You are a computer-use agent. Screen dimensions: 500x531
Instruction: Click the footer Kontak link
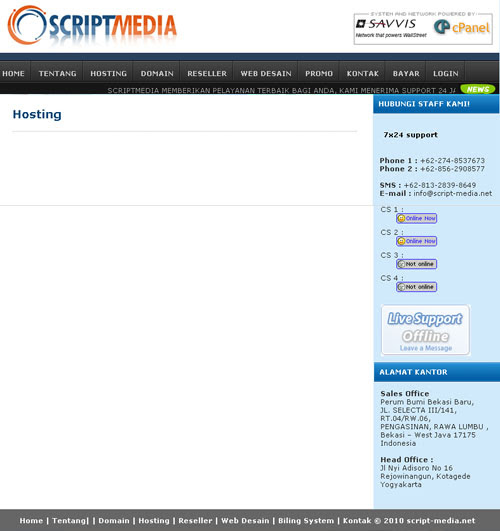click(x=357, y=521)
